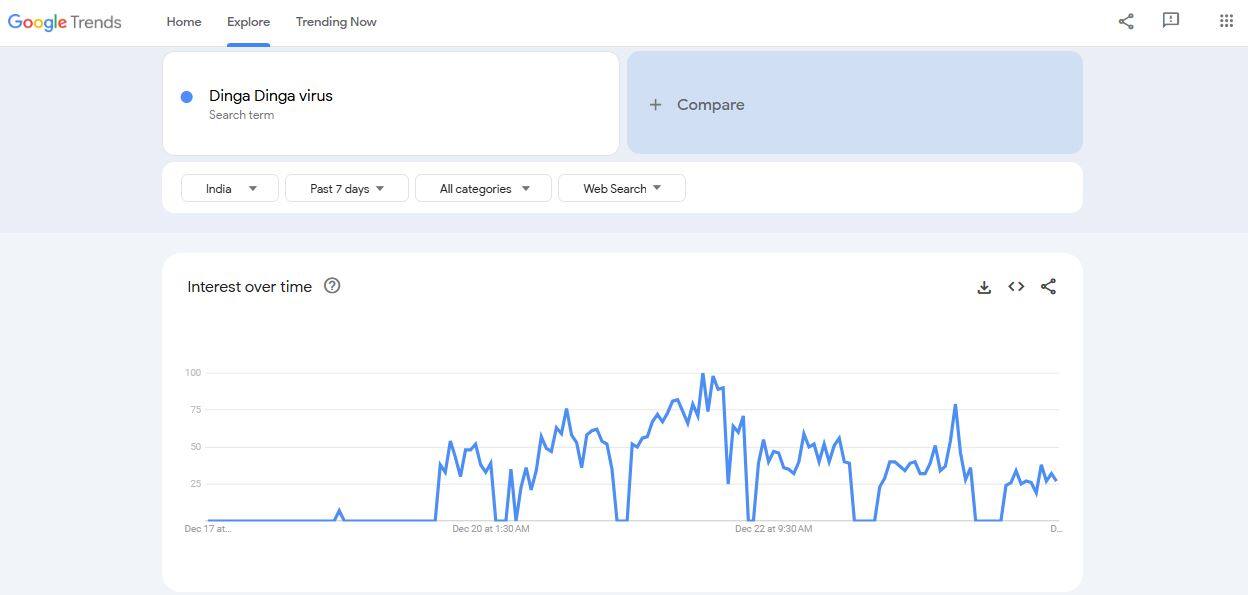Select the Explore tab
Image resolution: width=1248 pixels, height=595 pixels.
pyautogui.click(x=248, y=22)
